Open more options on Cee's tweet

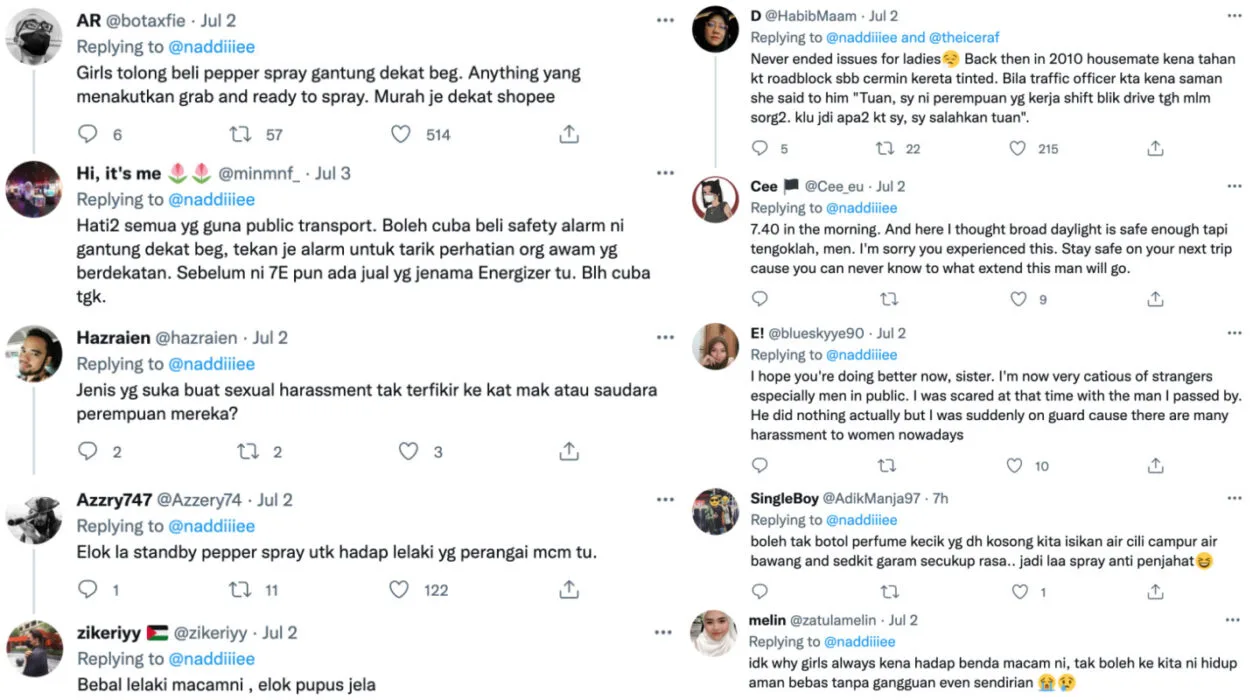click(1232, 186)
